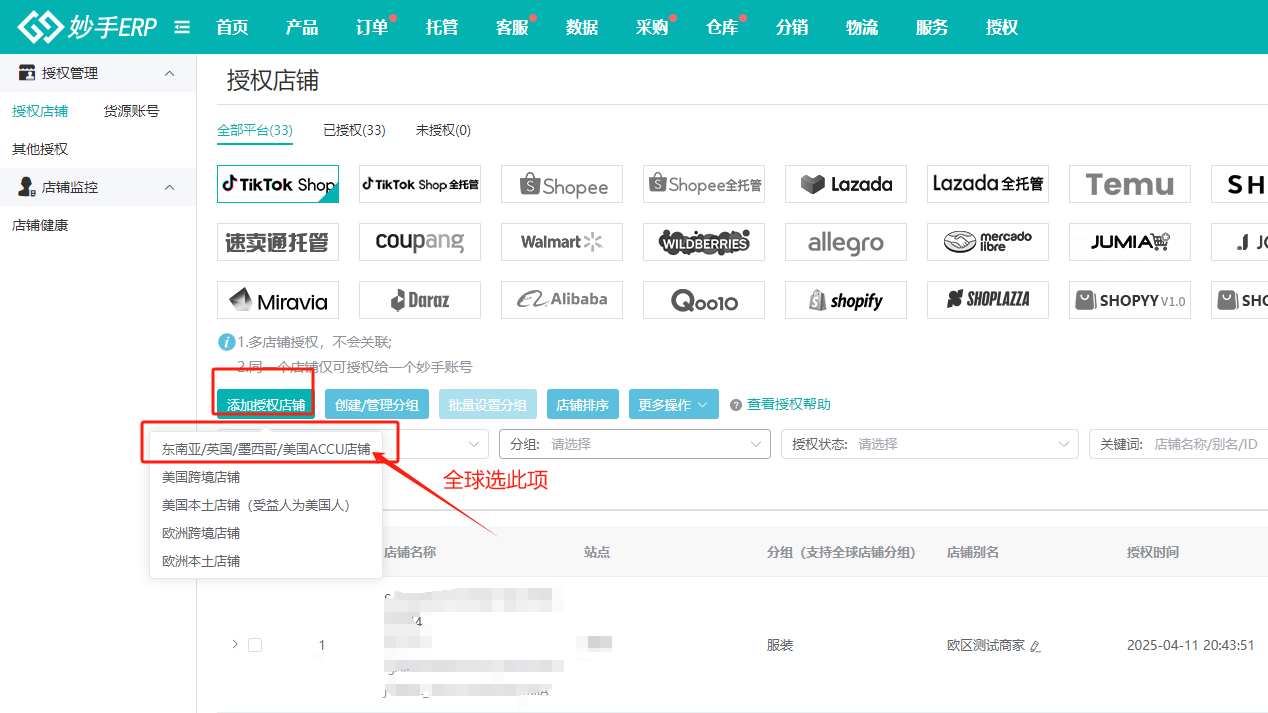1268x713 pixels.
Task: Select the TikTok Shop platform tile
Action: [278, 184]
